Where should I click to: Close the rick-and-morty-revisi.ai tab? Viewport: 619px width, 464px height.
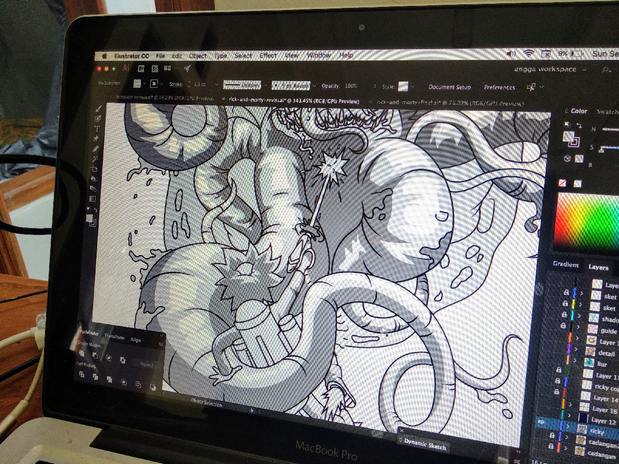(x=224, y=99)
